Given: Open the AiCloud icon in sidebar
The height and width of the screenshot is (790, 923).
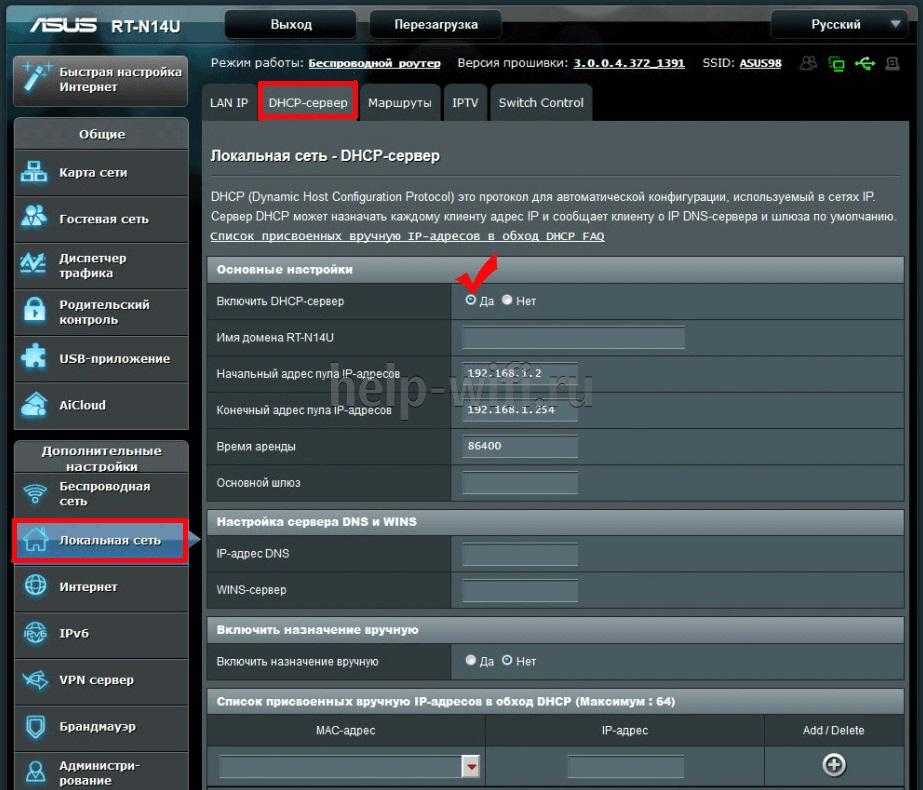Looking at the screenshot, I should [35, 405].
